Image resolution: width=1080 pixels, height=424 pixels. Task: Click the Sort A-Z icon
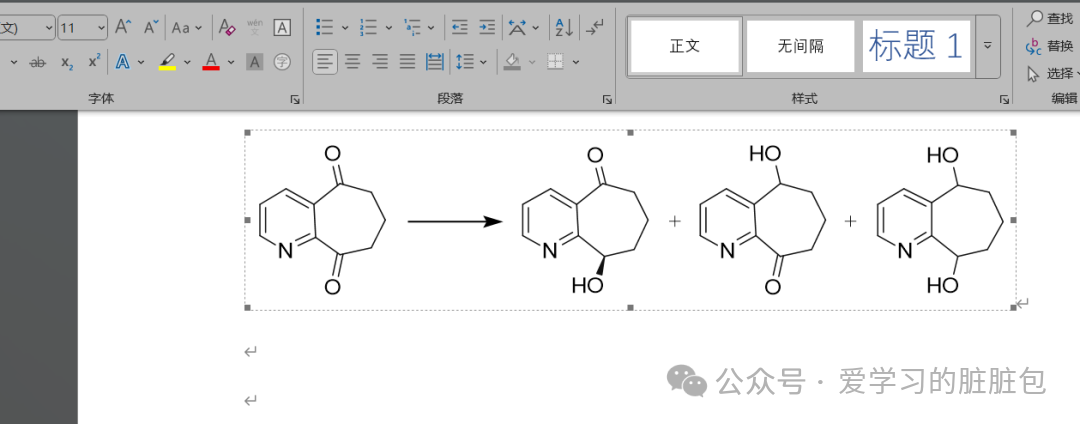pyautogui.click(x=563, y=27)
